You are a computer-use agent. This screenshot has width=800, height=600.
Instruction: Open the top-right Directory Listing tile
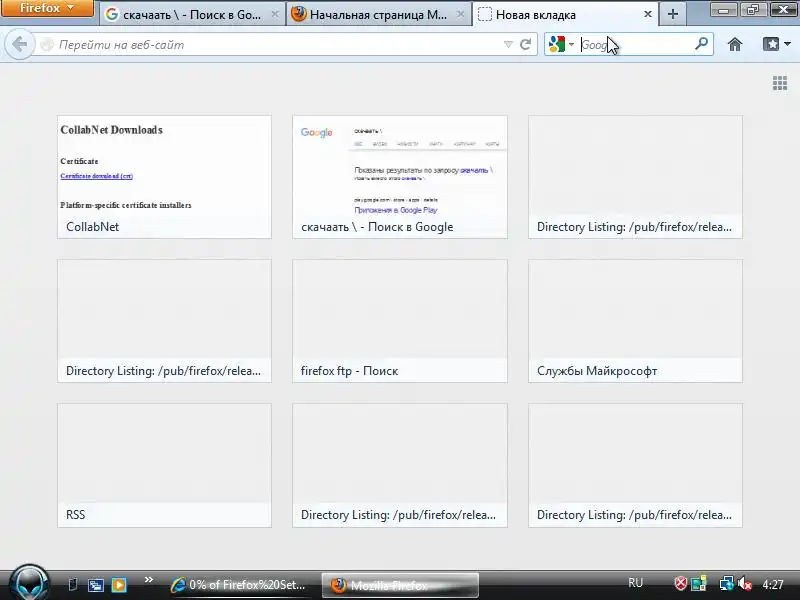[635, 177]
